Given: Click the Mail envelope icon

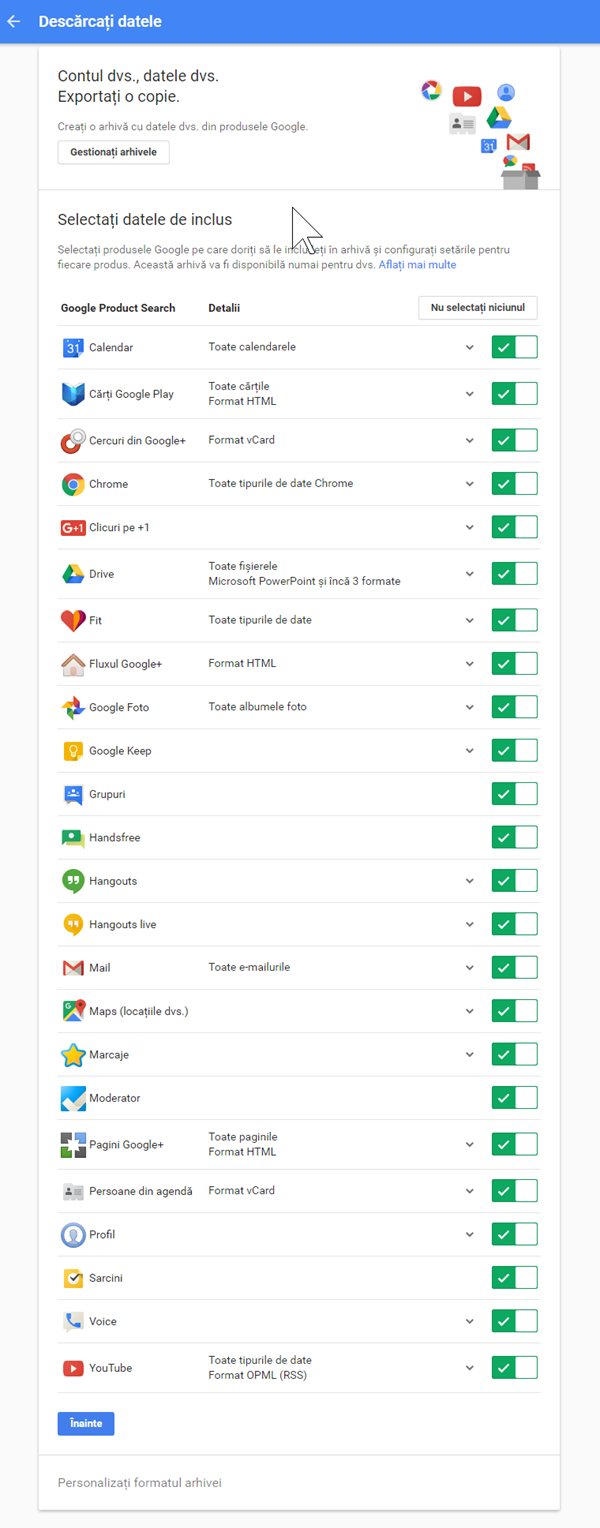Looking at the screenshot, I should click(x=72, y=968).
